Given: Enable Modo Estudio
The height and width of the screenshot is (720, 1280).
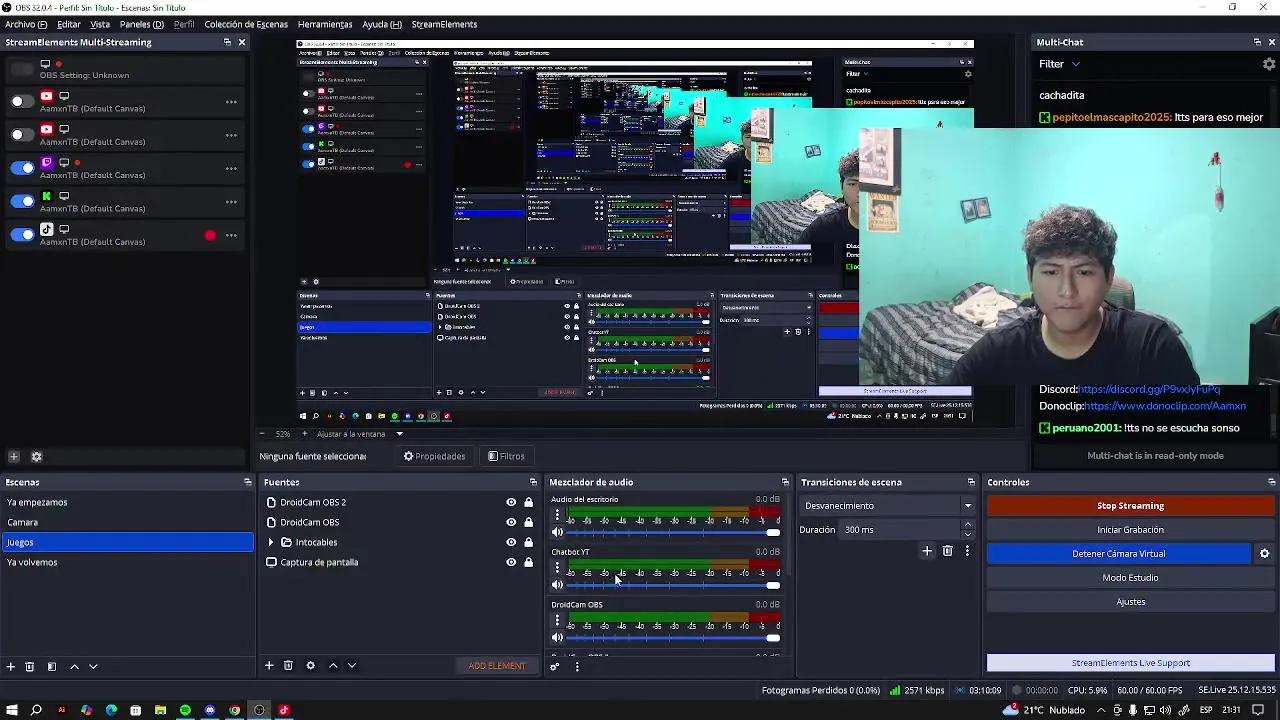Looking at the screenshot, I should [1130, 578].
